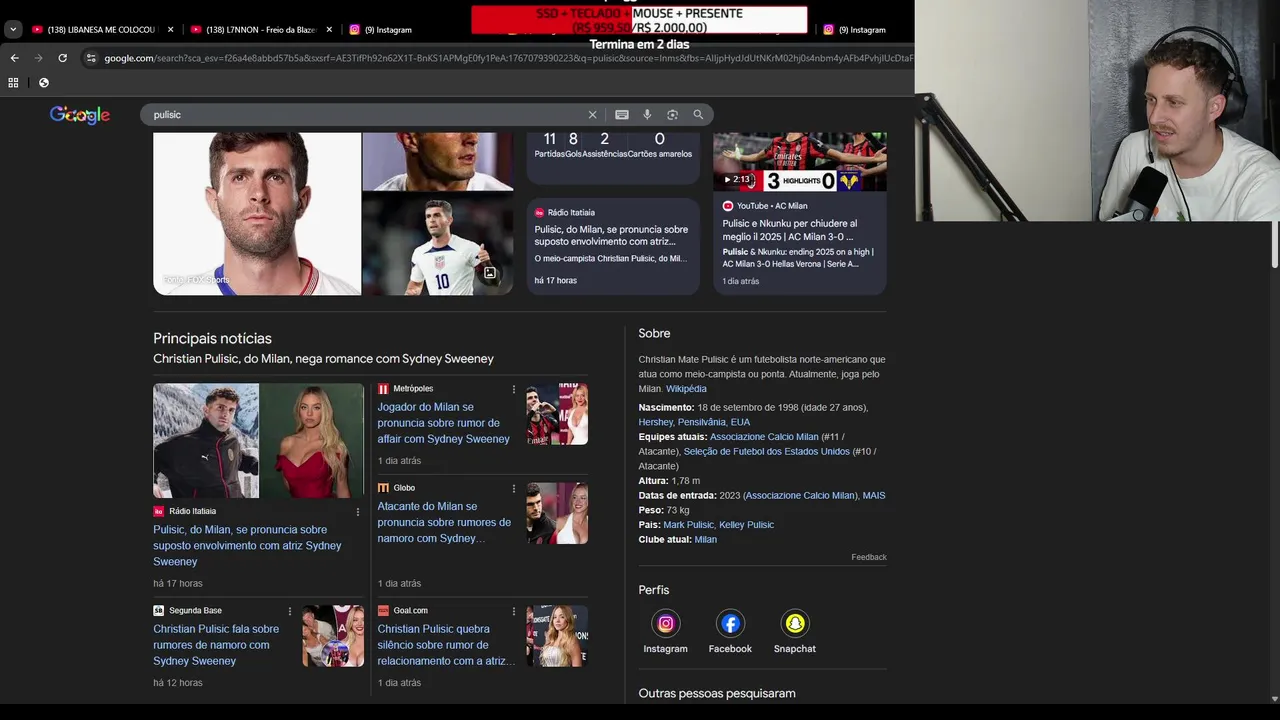
Task: Click the image gallery icon on the jersey photo
Action: pos(490,273)
